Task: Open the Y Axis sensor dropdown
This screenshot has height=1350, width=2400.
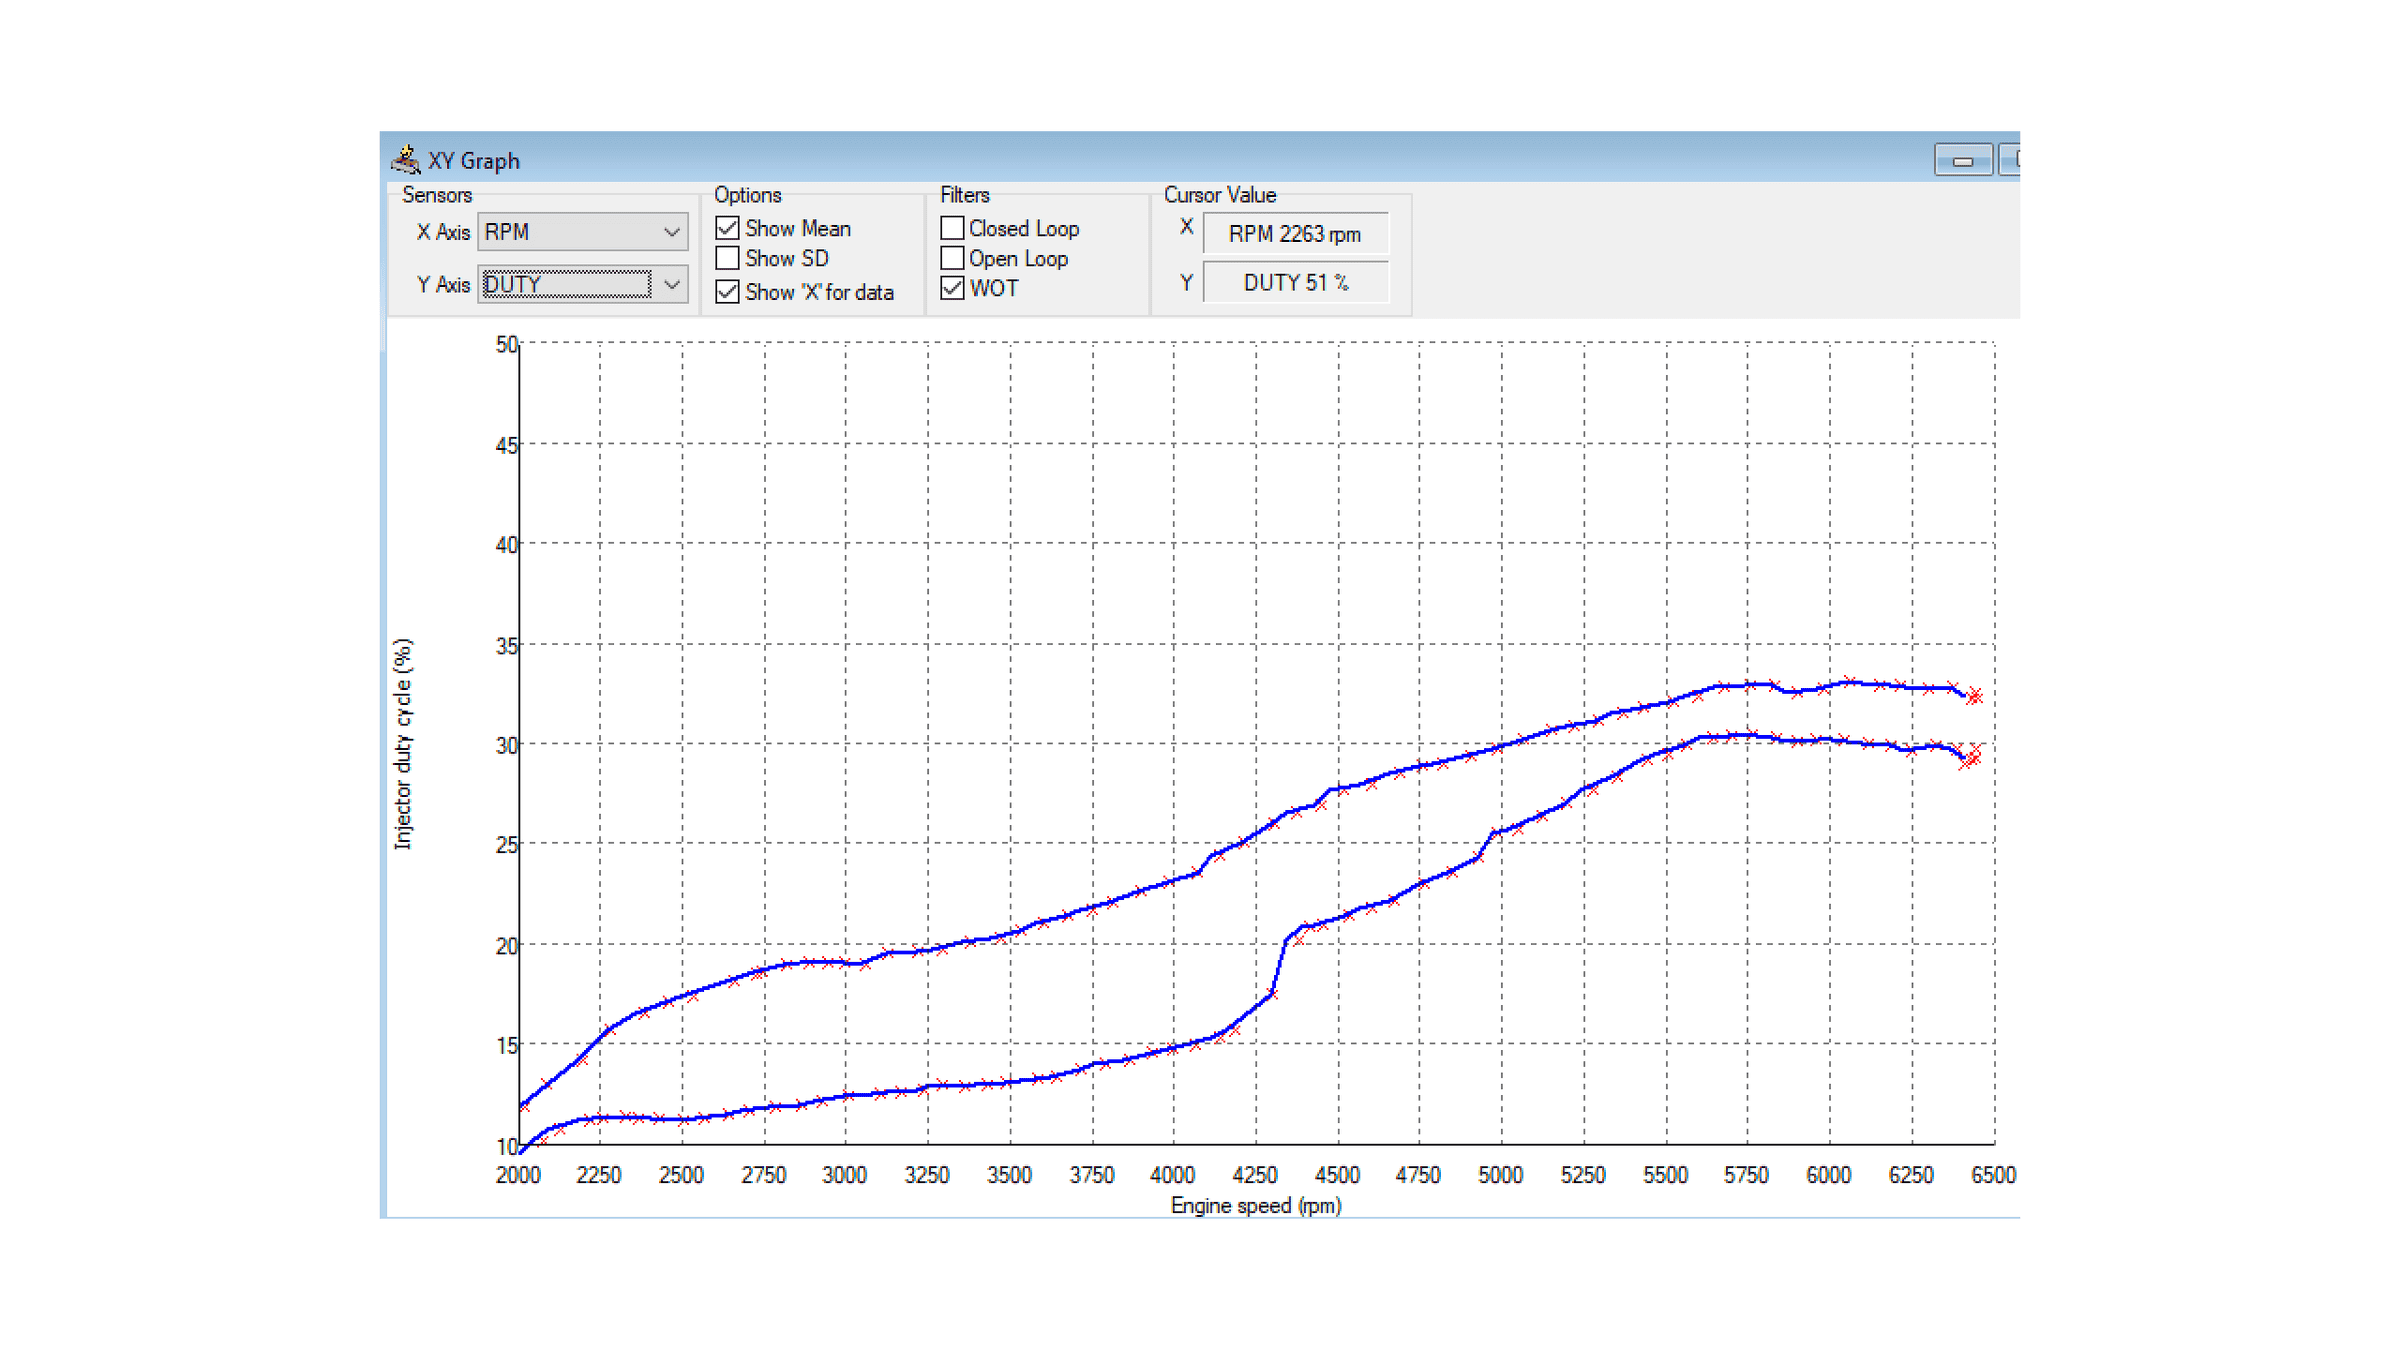Action: (x=671, y=284)
